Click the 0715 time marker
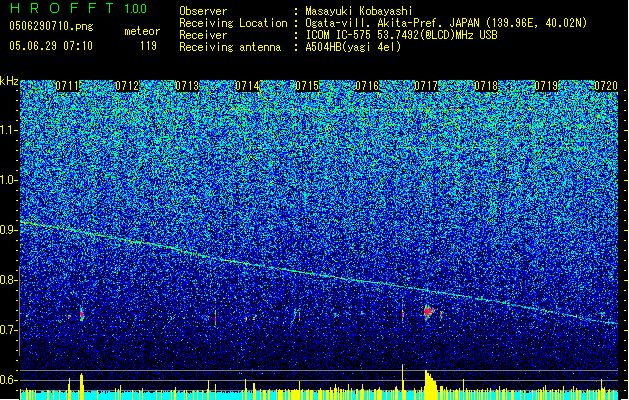629x400 pixels. [x=307, y=86]
